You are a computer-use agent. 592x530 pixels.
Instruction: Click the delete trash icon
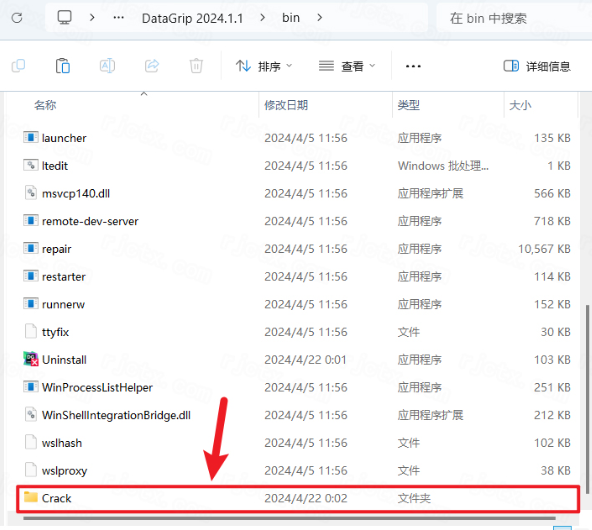click(196, 66)
